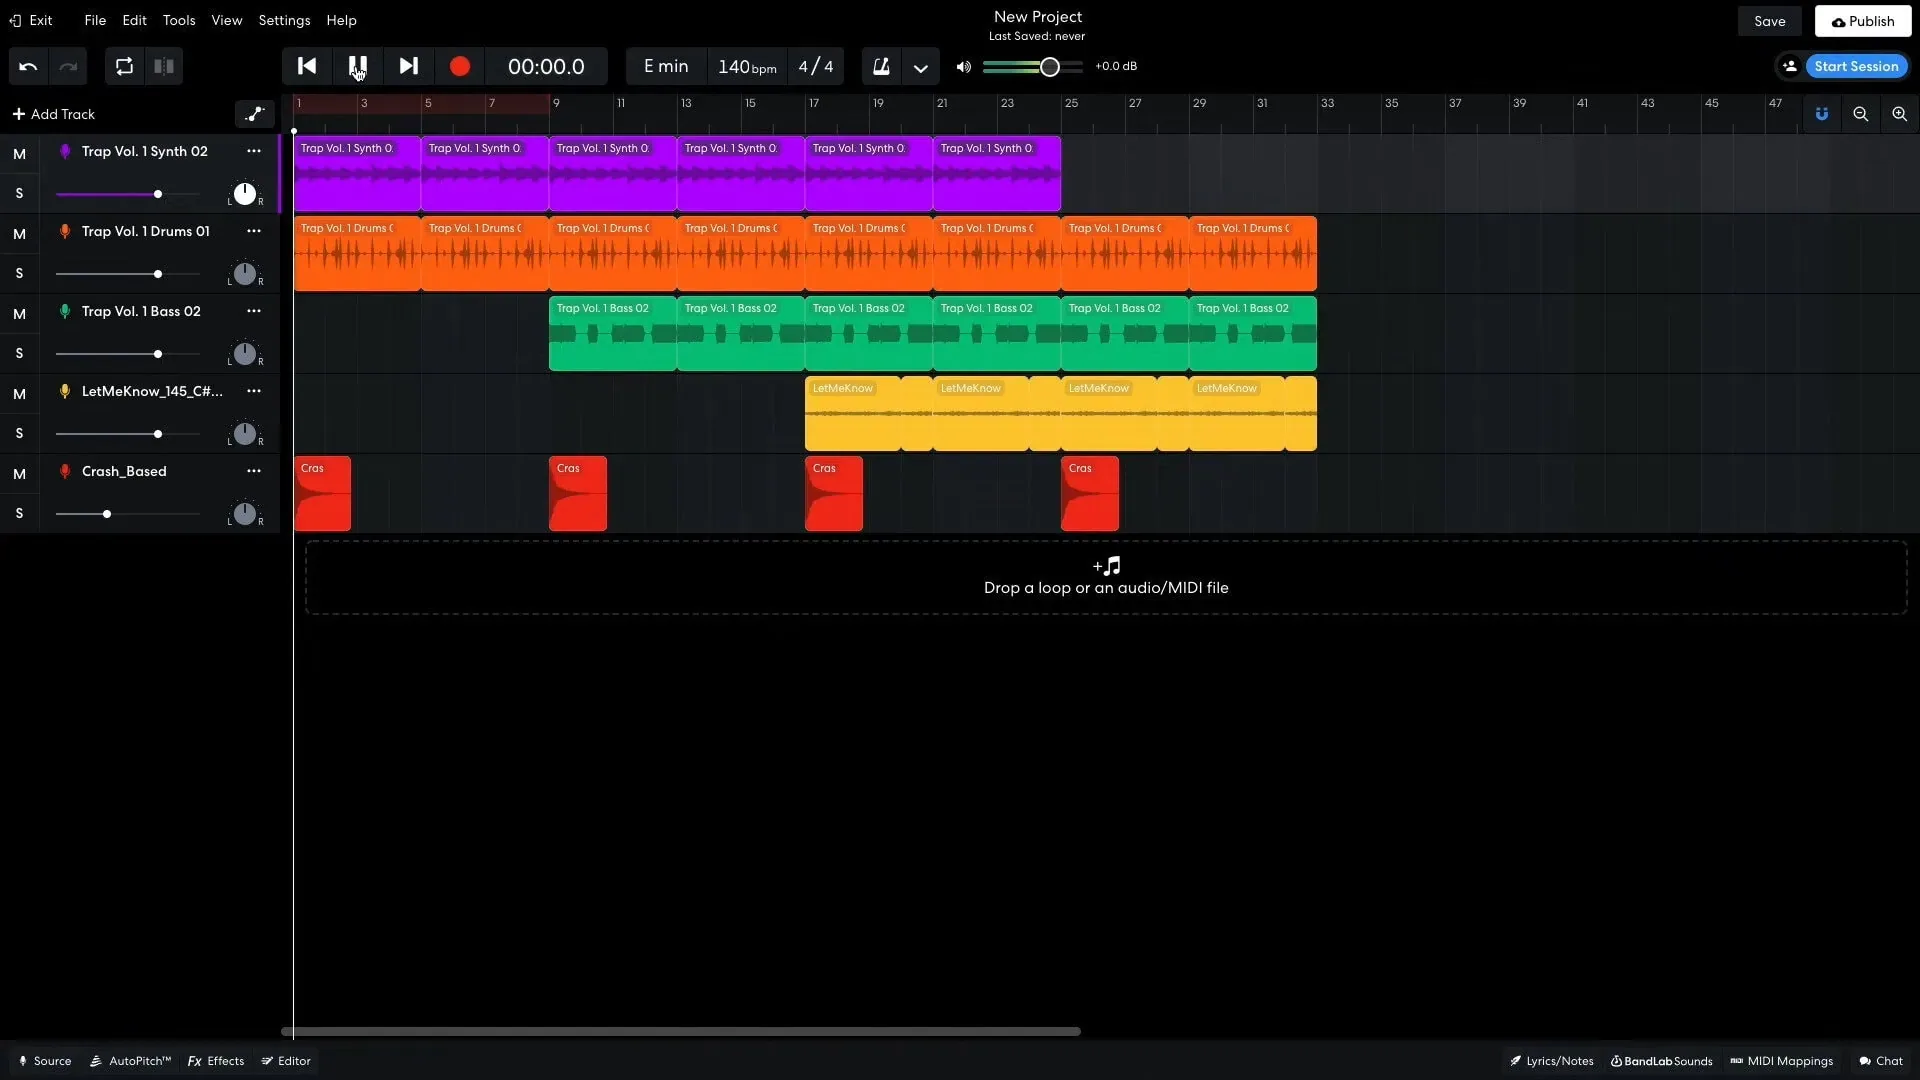The width and height of the screenshot is (1920, 1080).
Task: Click Start Session button
Action: click(1856, 66)
